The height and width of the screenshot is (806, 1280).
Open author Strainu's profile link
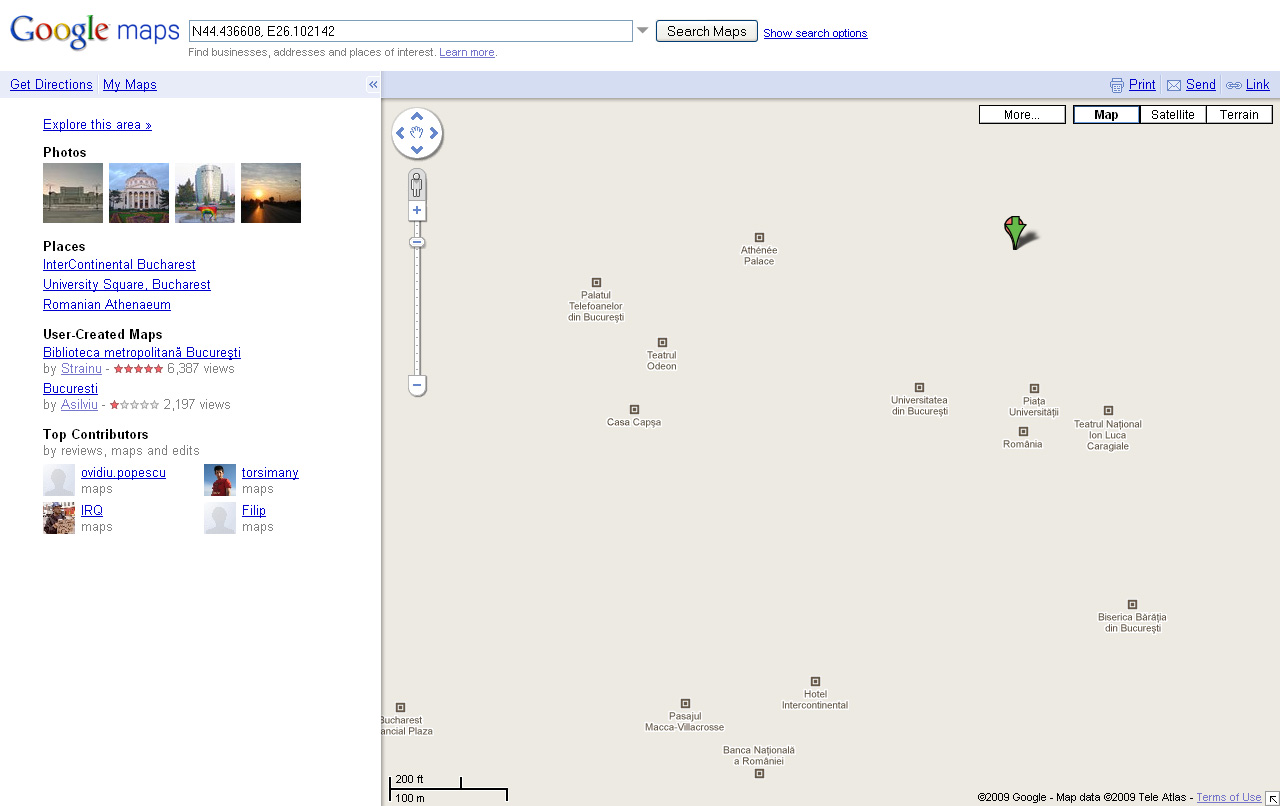click(x=81, y=369)
